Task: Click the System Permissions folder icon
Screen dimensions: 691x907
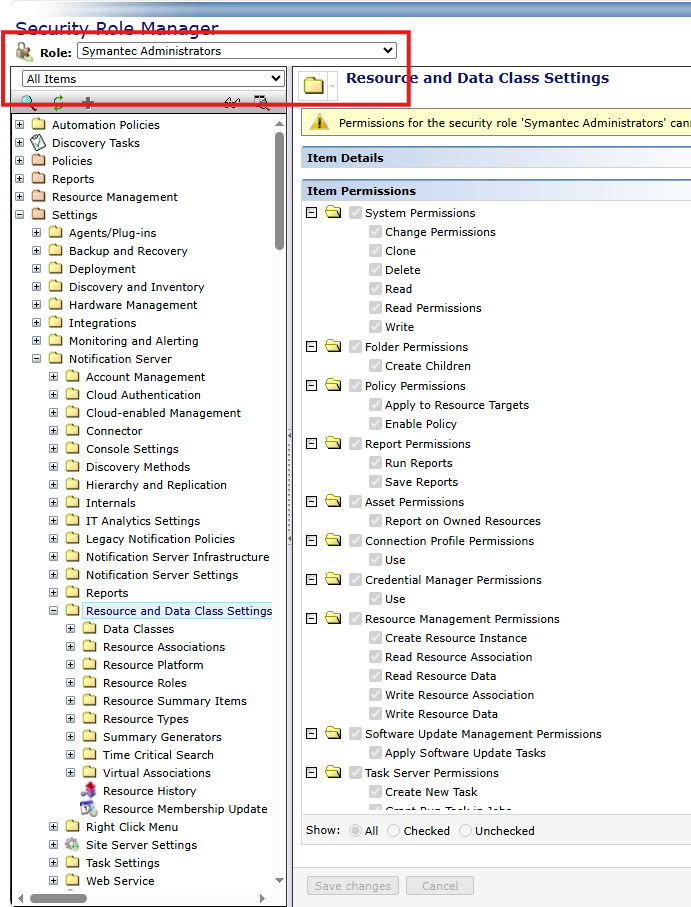Action: [x=333, y=212]
